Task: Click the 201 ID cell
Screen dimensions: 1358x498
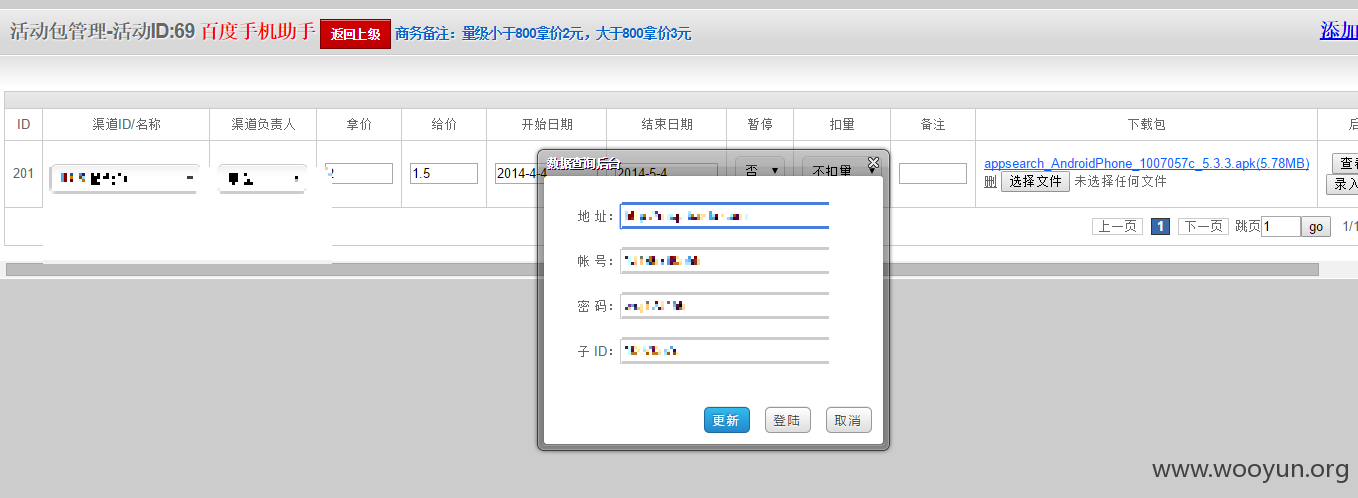Action: 23,173
